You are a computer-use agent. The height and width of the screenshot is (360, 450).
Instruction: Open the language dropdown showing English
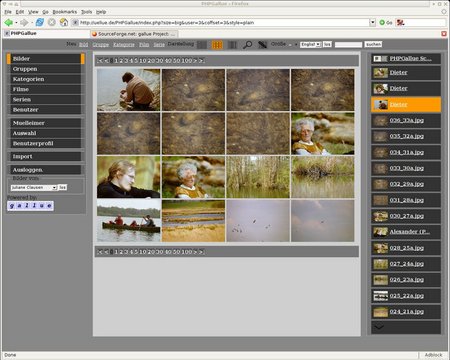tap(310, 44)
